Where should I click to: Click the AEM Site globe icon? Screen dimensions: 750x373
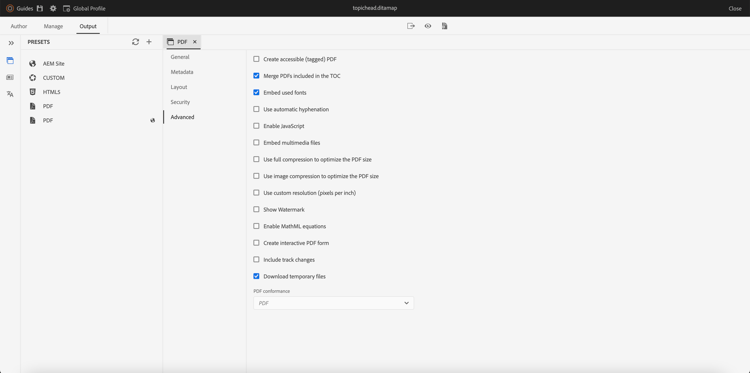pos(33,64)
